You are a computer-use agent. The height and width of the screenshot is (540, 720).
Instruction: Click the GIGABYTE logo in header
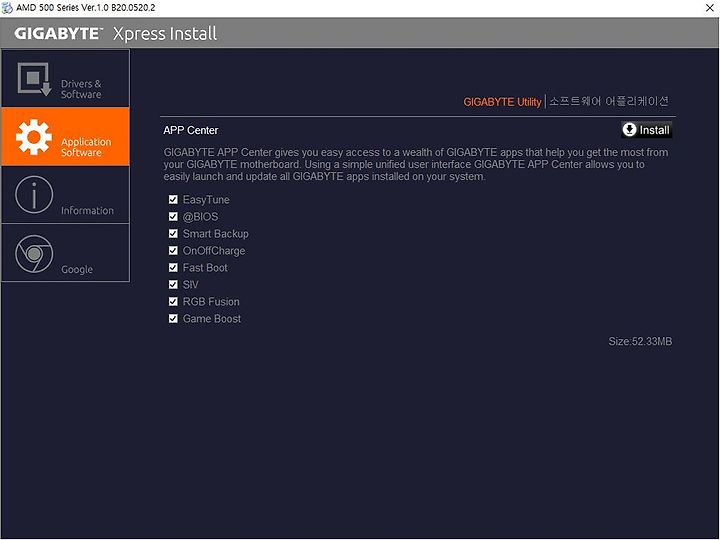pyautogui.click(x=58, y=34)
